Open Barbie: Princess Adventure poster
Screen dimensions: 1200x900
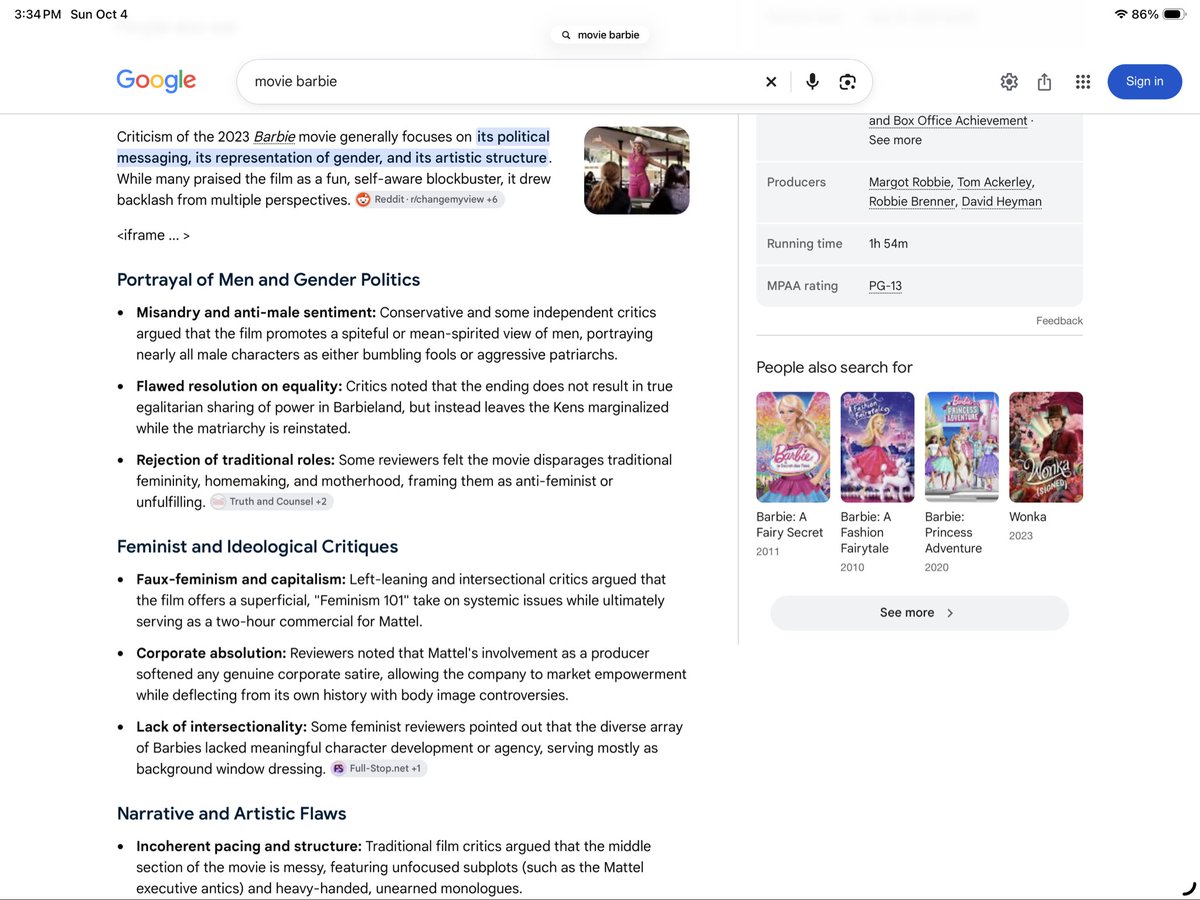[x=962, y=447]
